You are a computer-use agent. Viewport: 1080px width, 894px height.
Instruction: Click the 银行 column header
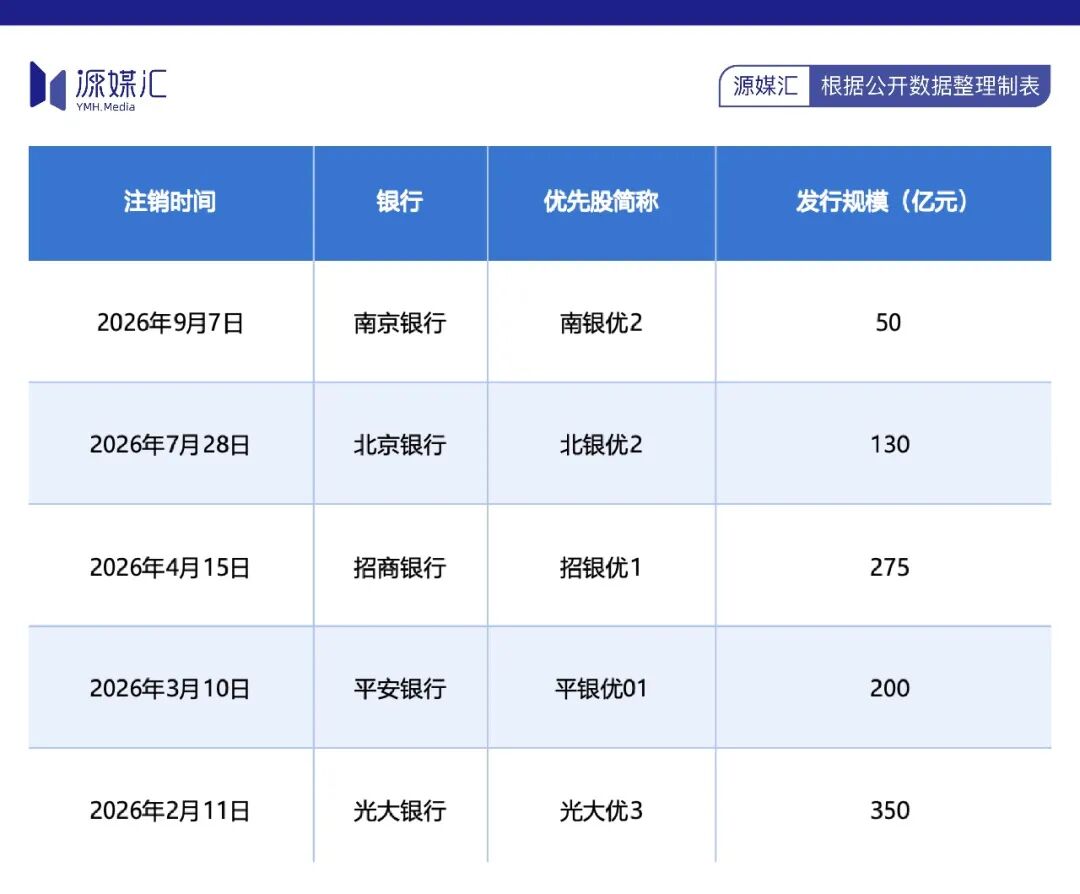pyautogui.click(x=399, y=202)
